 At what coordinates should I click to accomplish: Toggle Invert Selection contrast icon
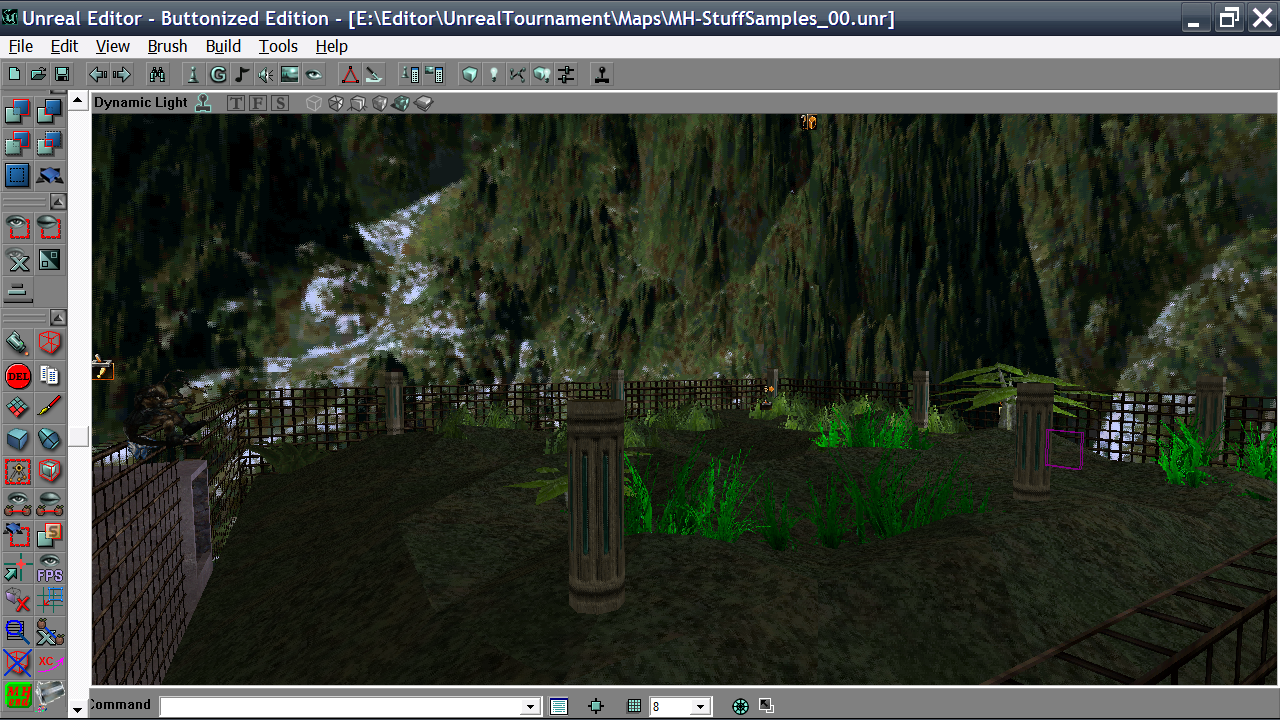49,260
